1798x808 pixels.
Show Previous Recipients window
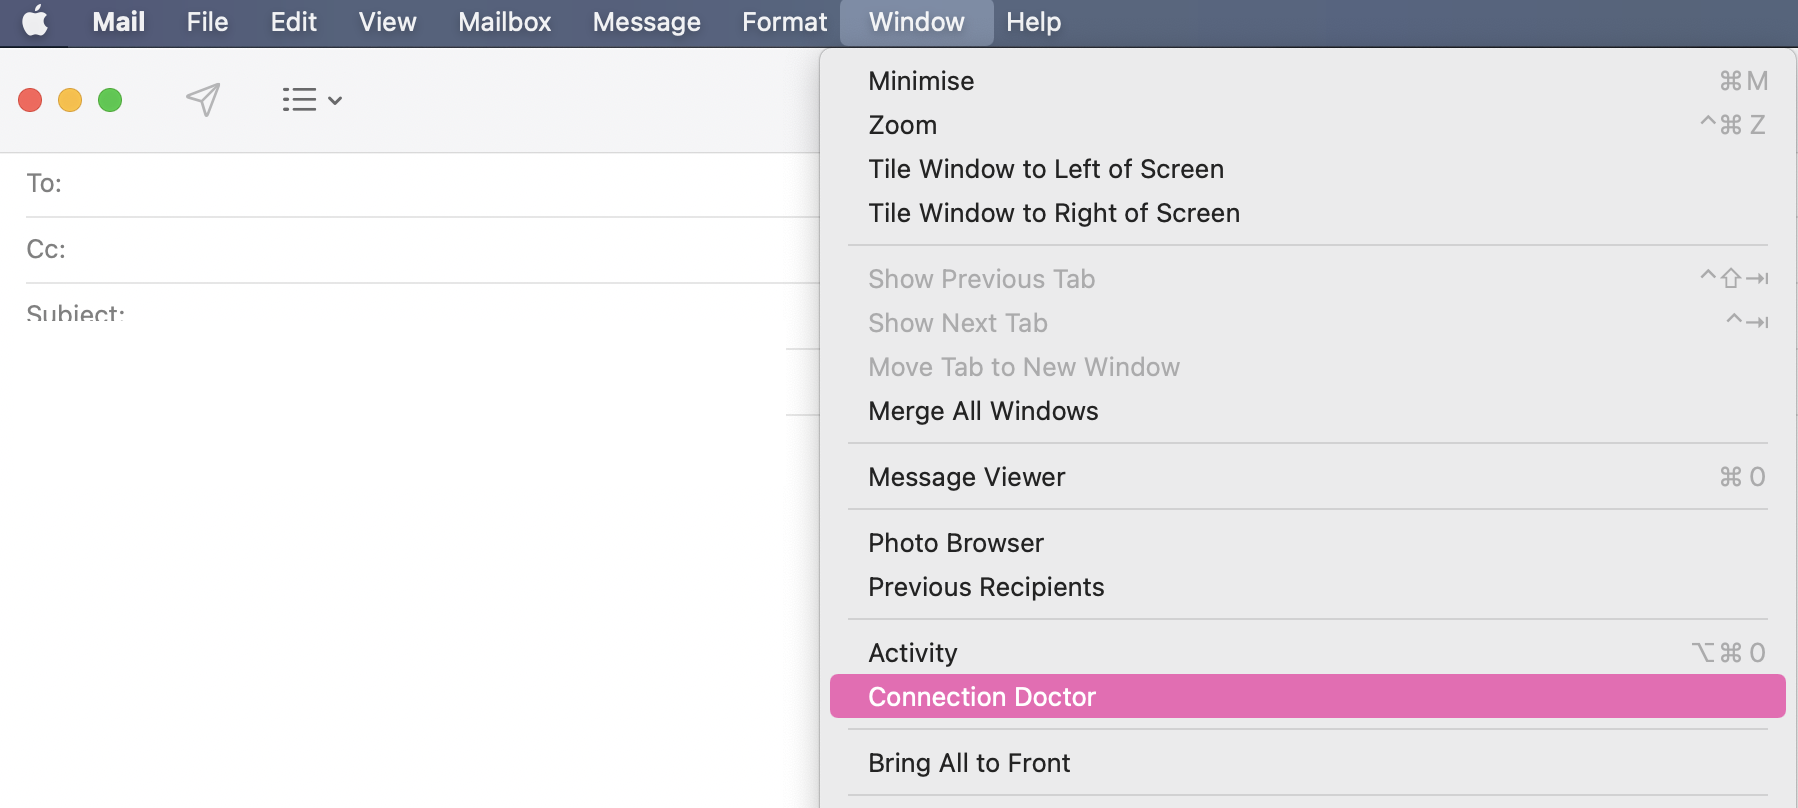click(x=986, y=587)
